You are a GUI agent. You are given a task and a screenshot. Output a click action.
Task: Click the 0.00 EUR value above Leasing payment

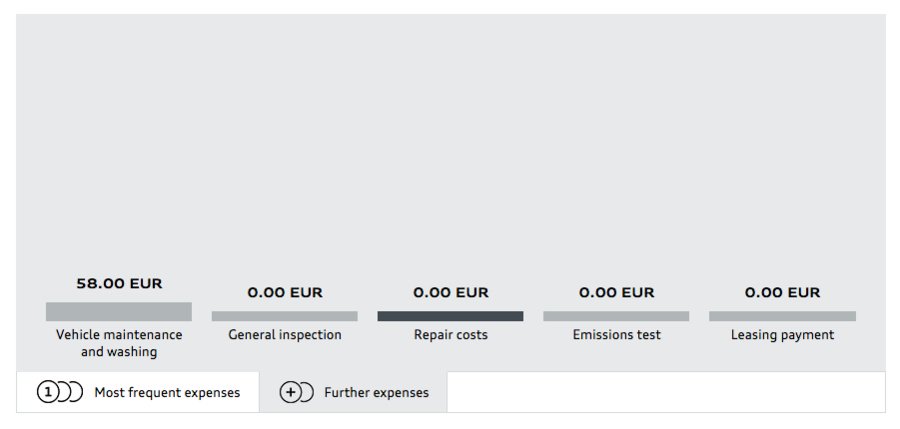[x=782, y=292]
